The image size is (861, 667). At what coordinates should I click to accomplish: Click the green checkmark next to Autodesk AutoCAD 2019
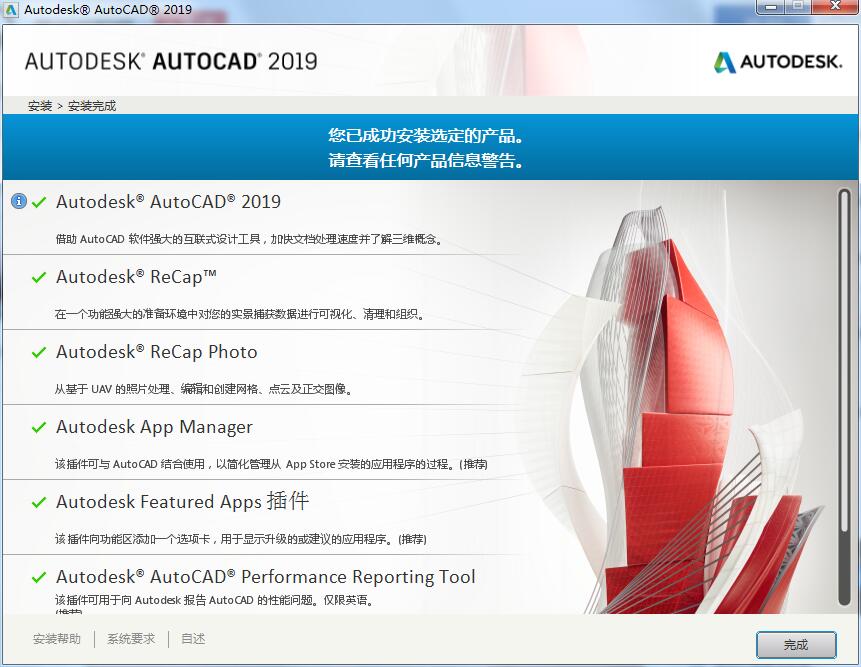pos(39,200)
